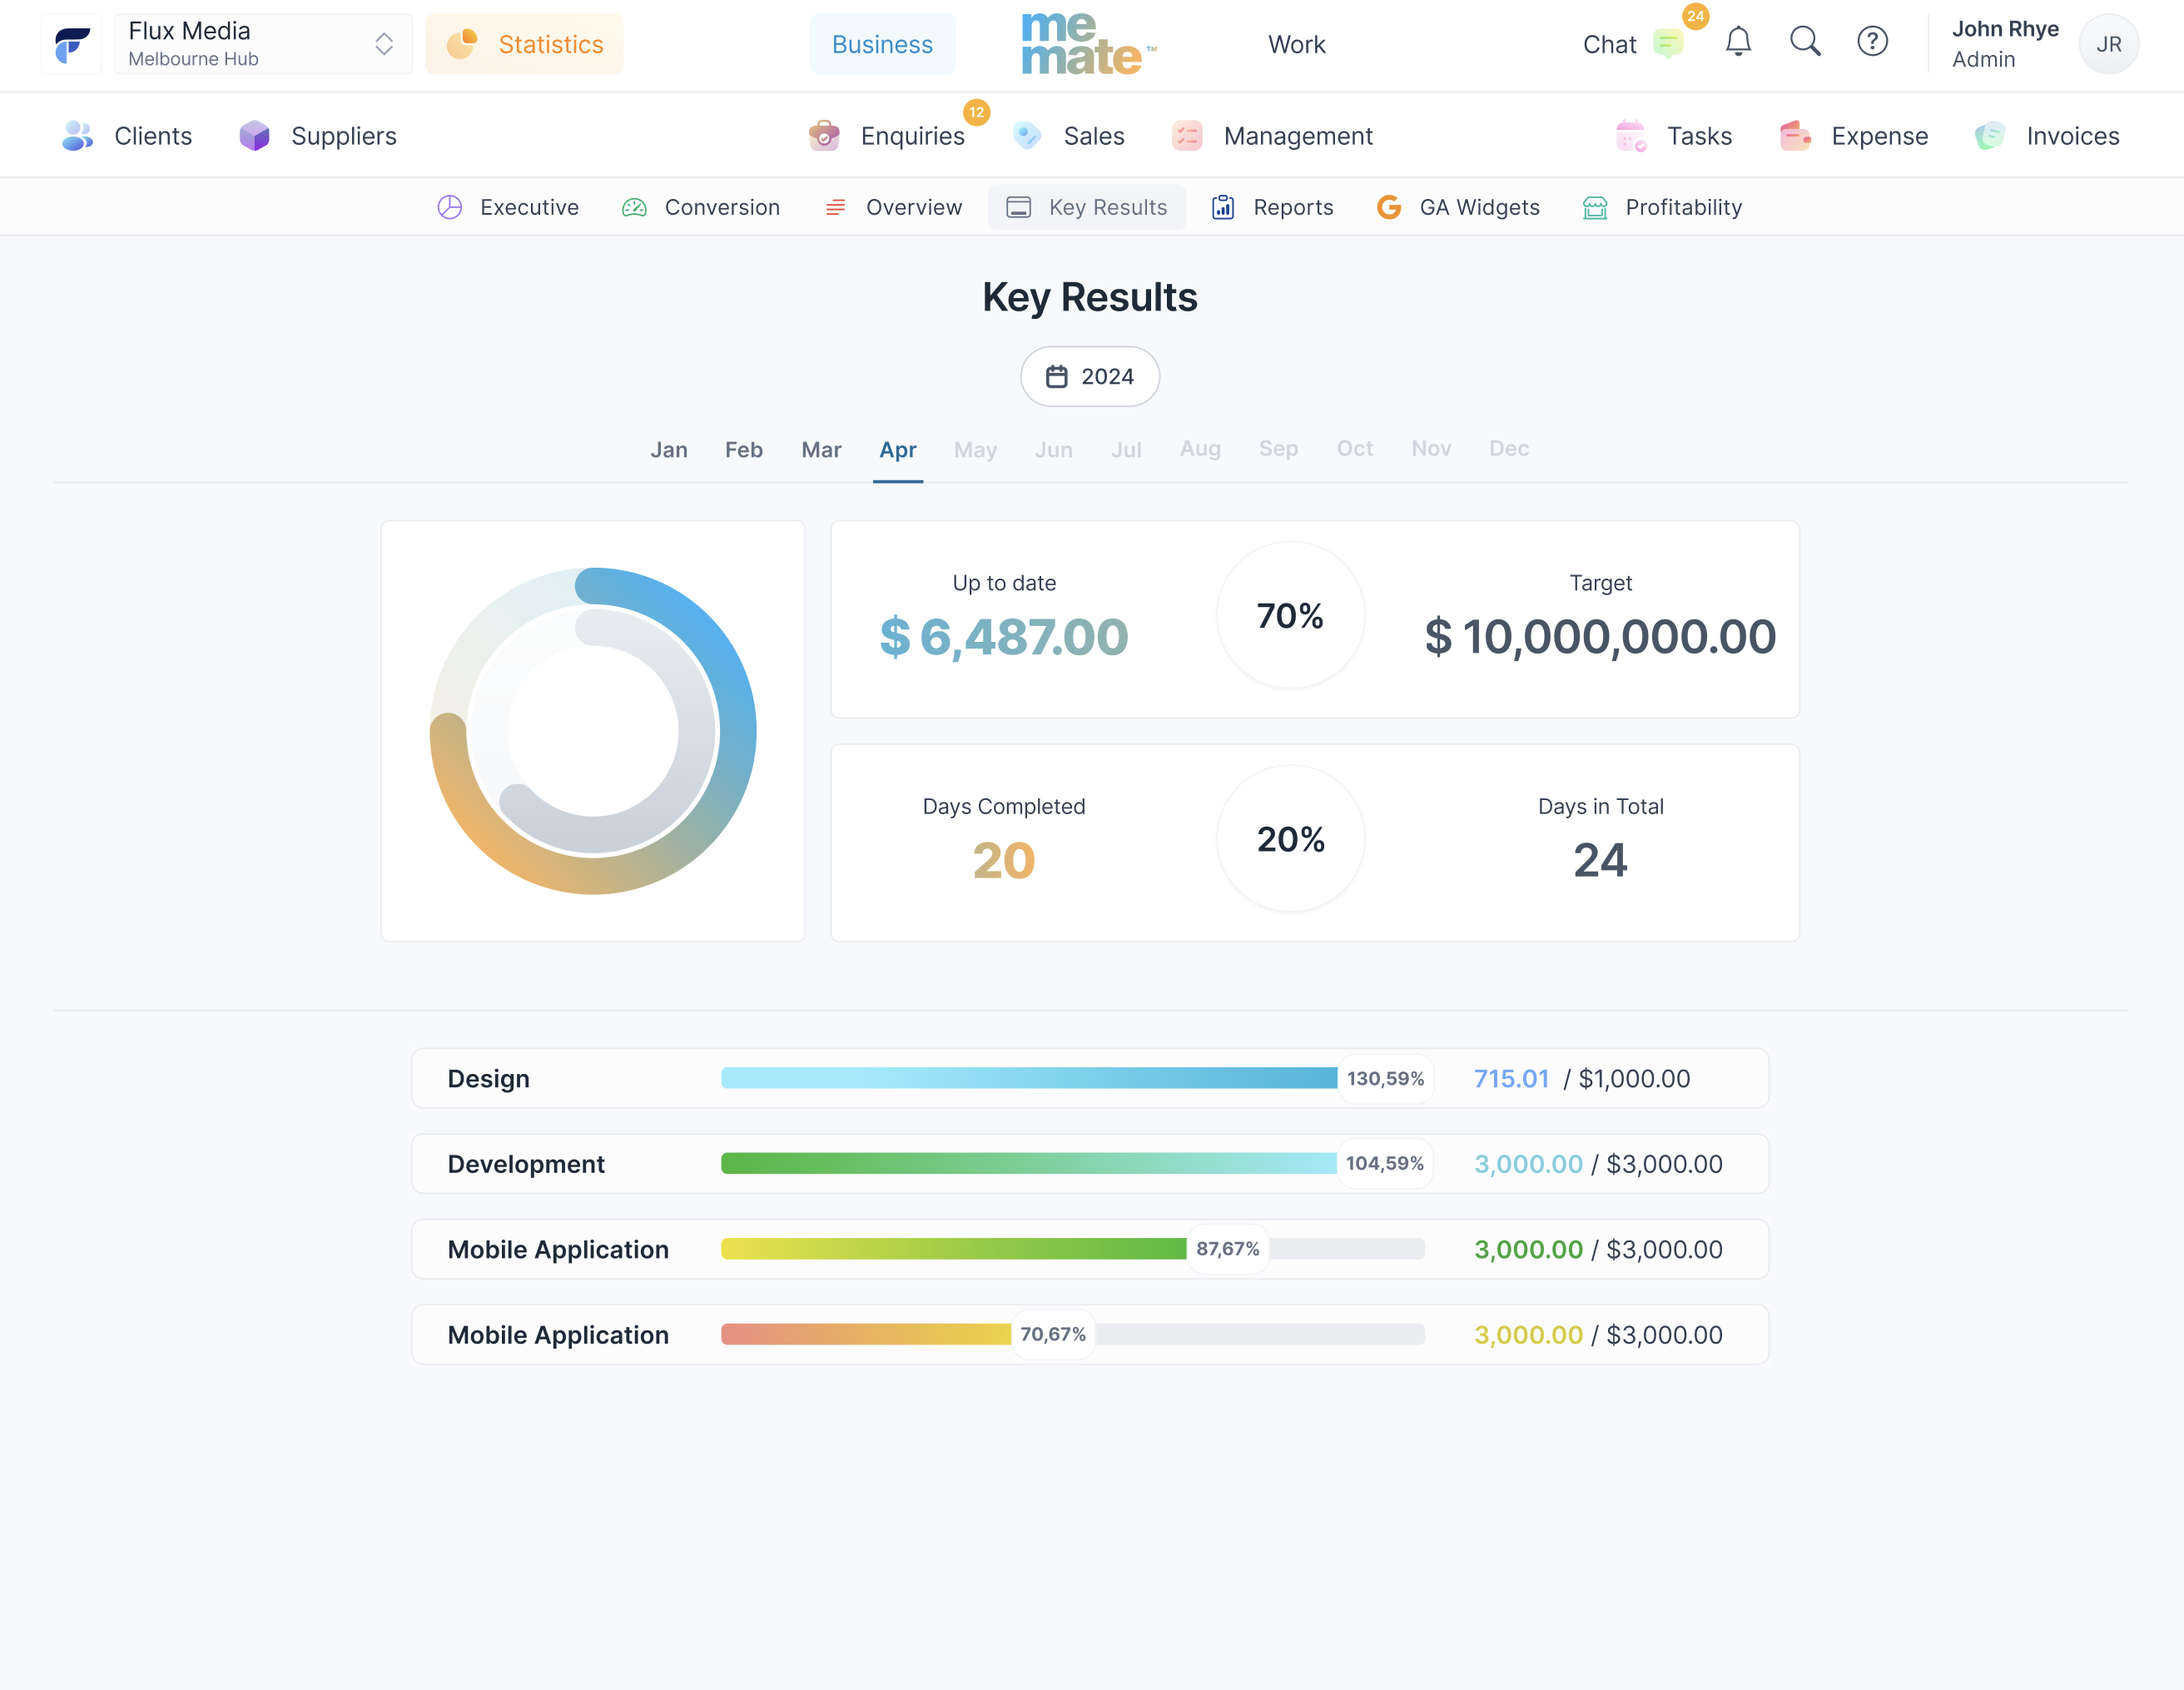This screenshot has height=1690, width=2184.
Task: Switch to Work mode
Action: tap(1296, 44)
